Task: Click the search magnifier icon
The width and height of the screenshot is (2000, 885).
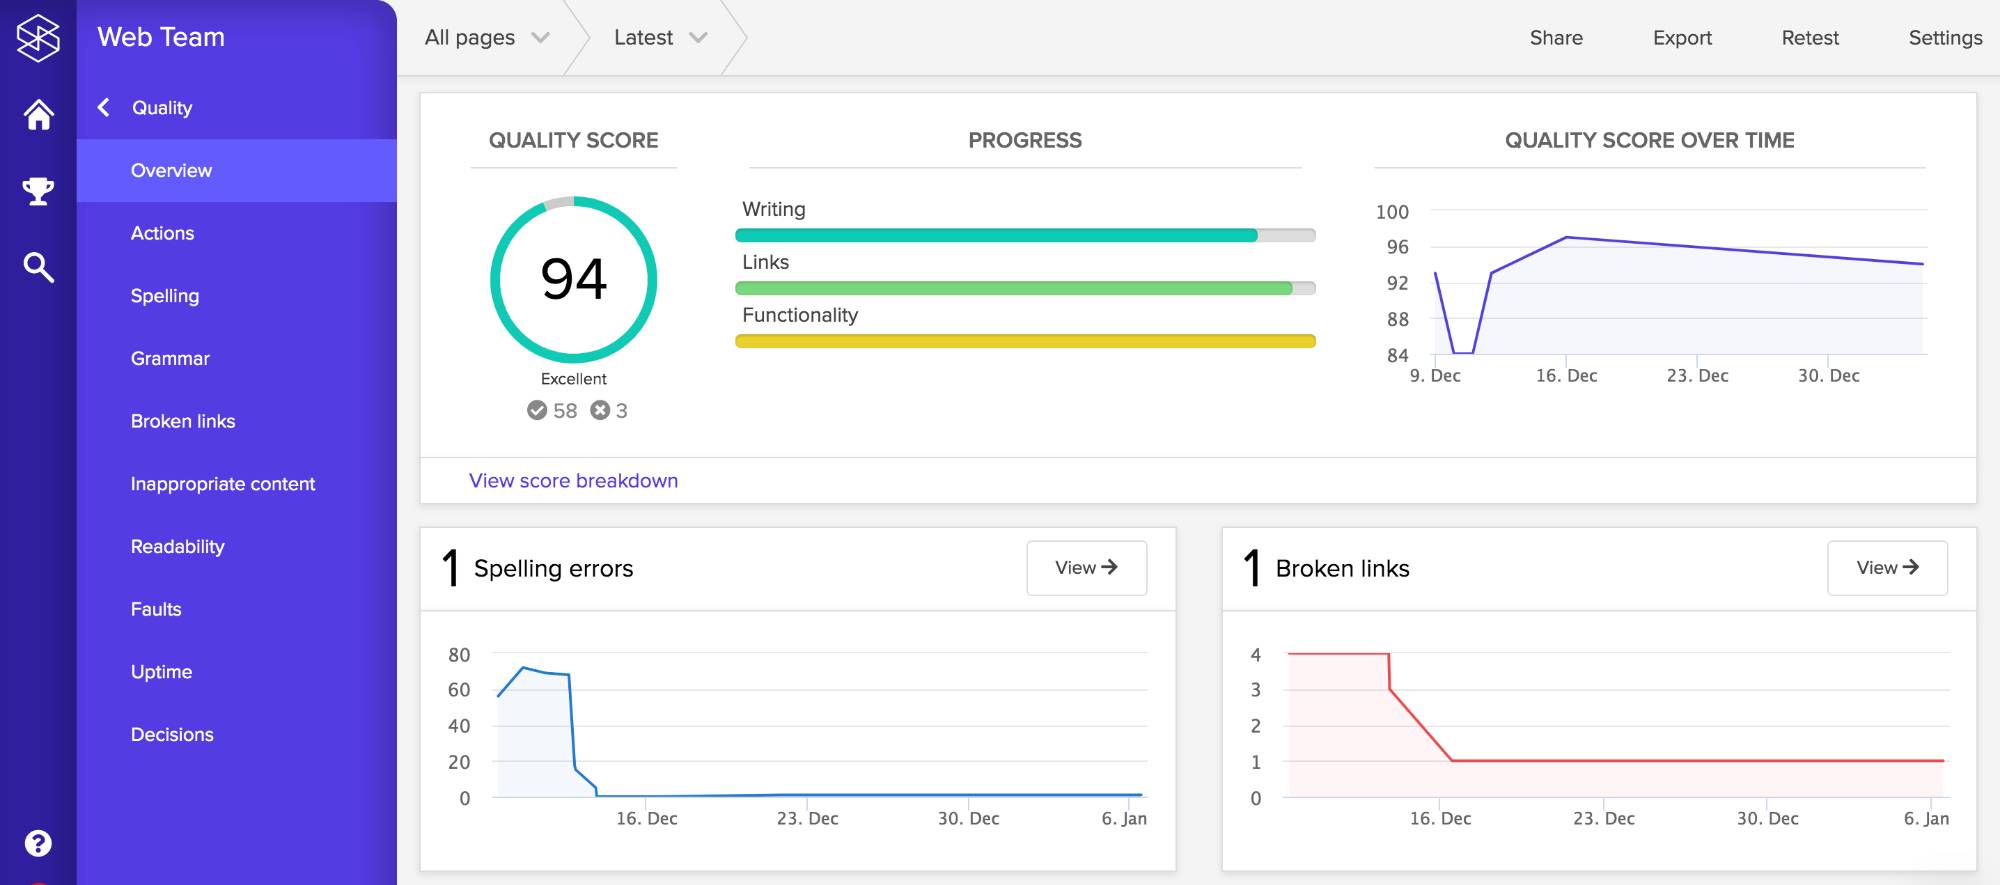Action: pos(38,267)
